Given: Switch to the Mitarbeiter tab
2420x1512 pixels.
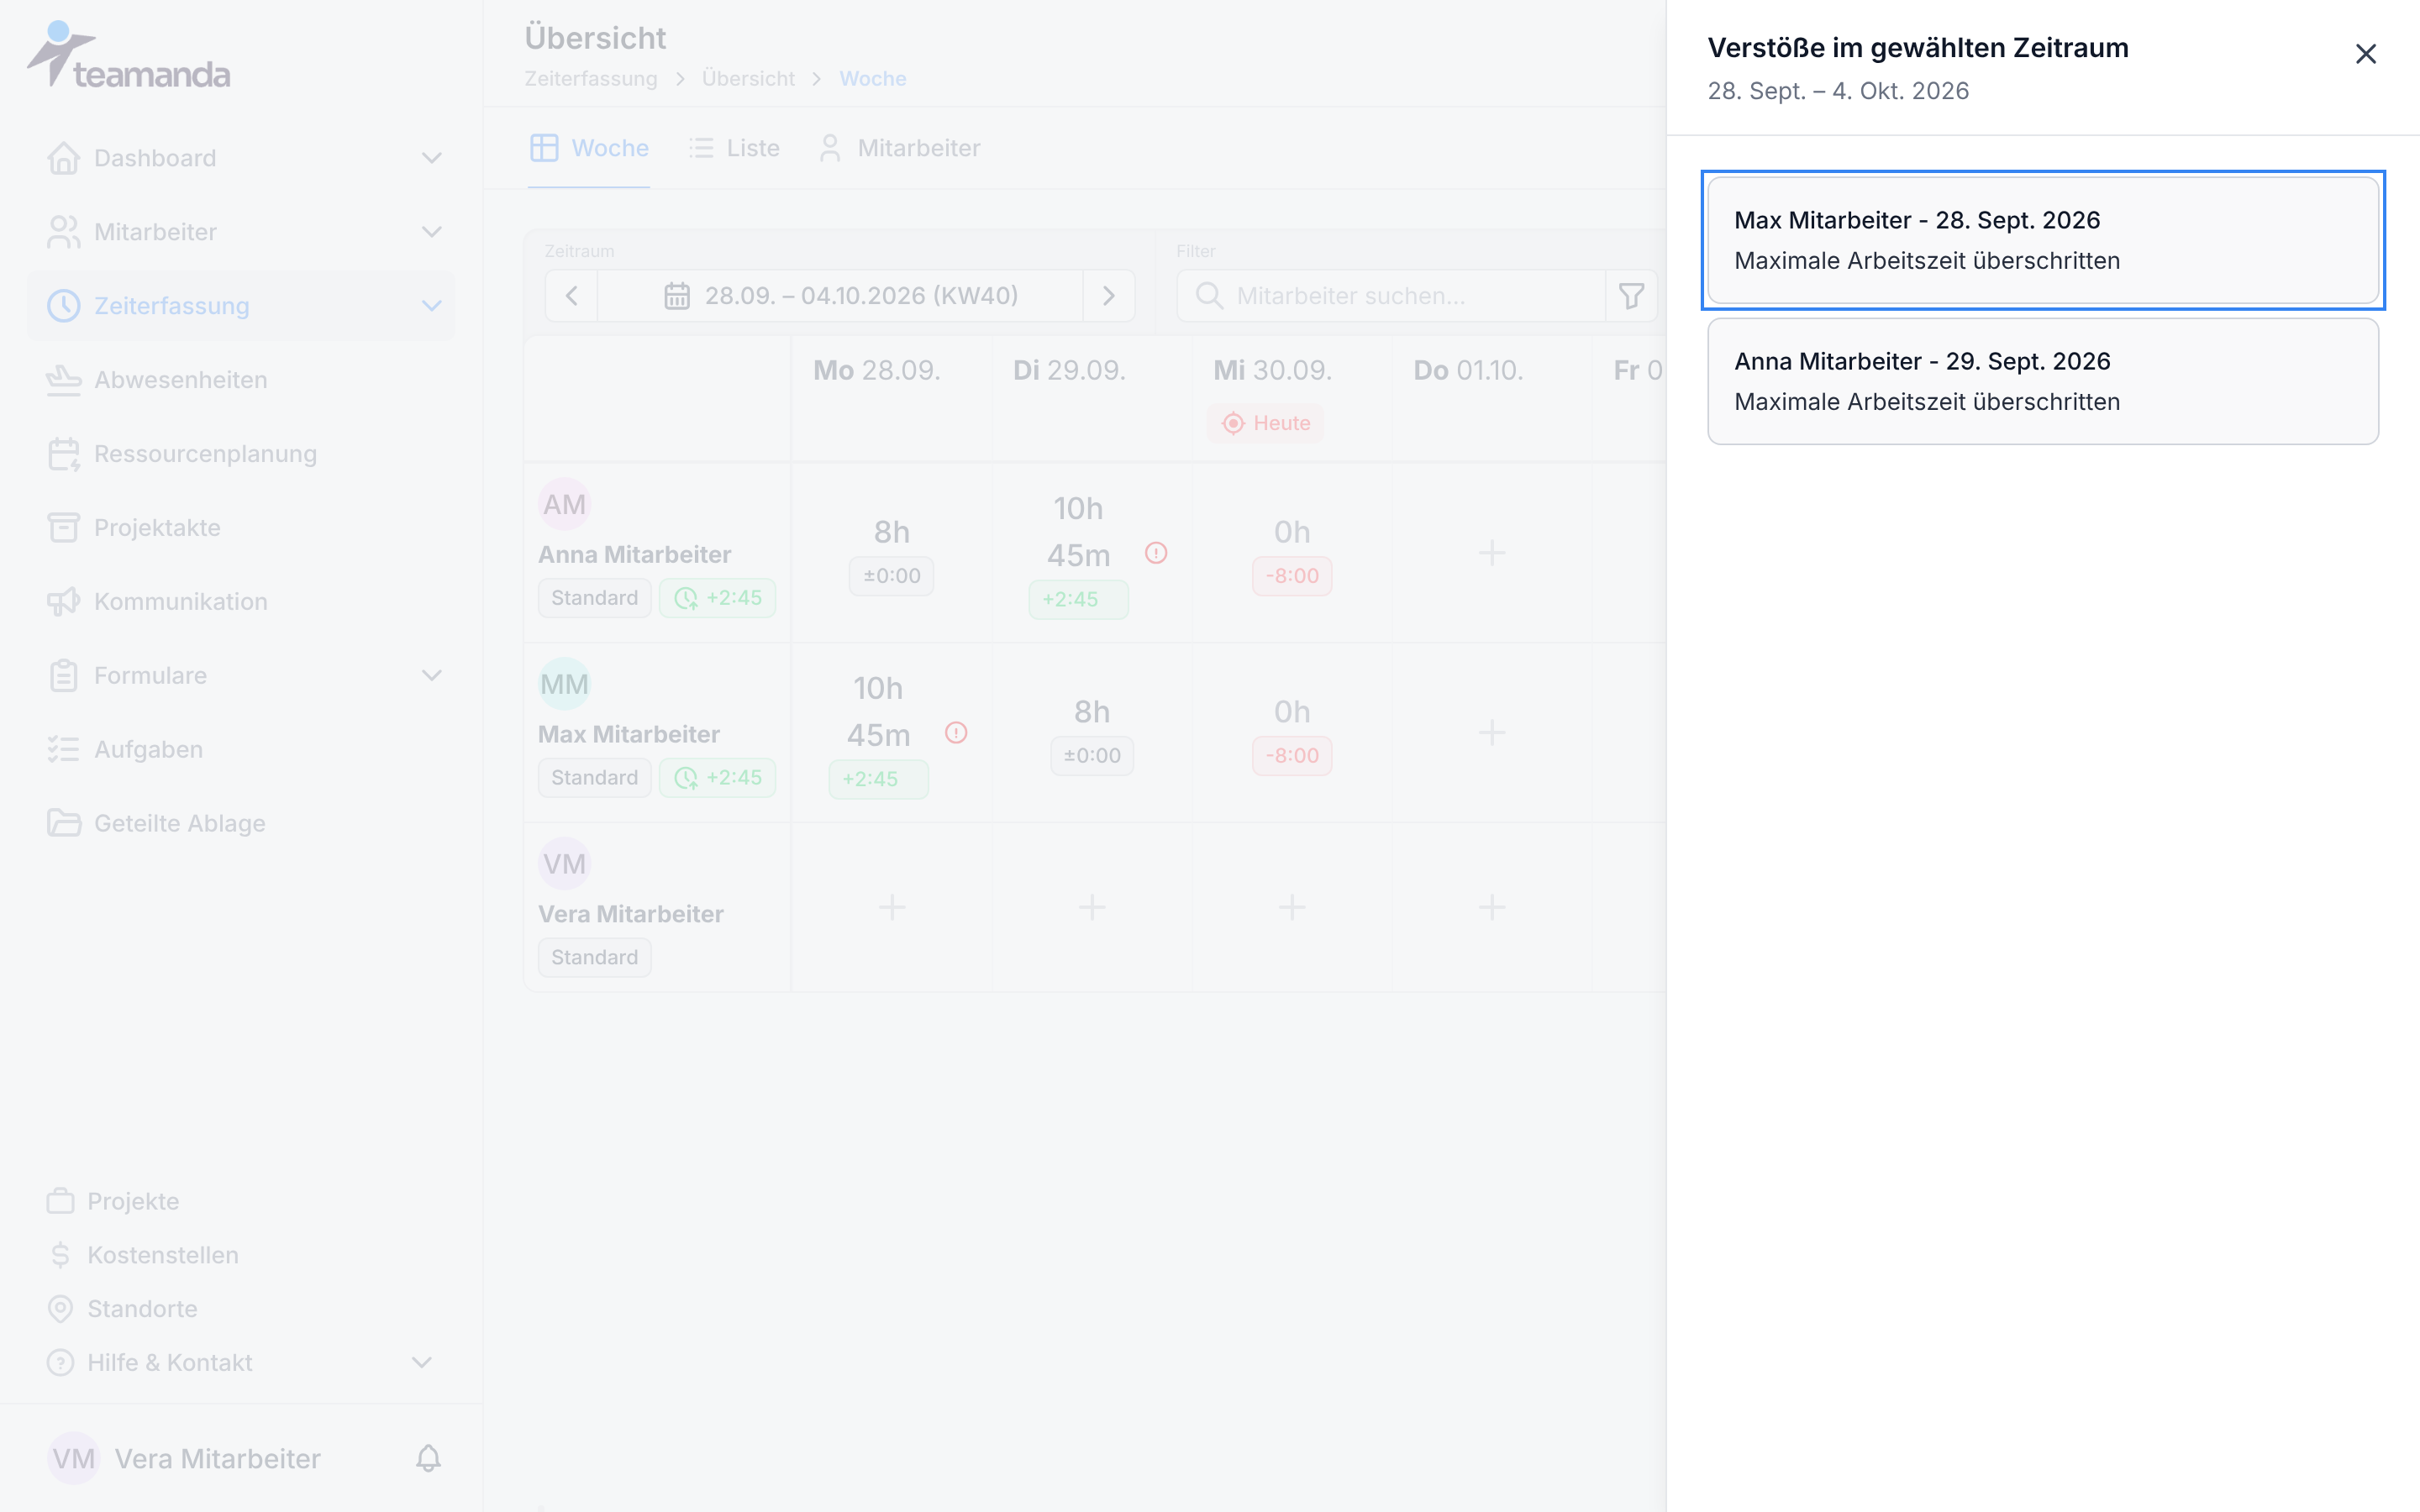Looking at the screenshot, I should coord(899,148).
